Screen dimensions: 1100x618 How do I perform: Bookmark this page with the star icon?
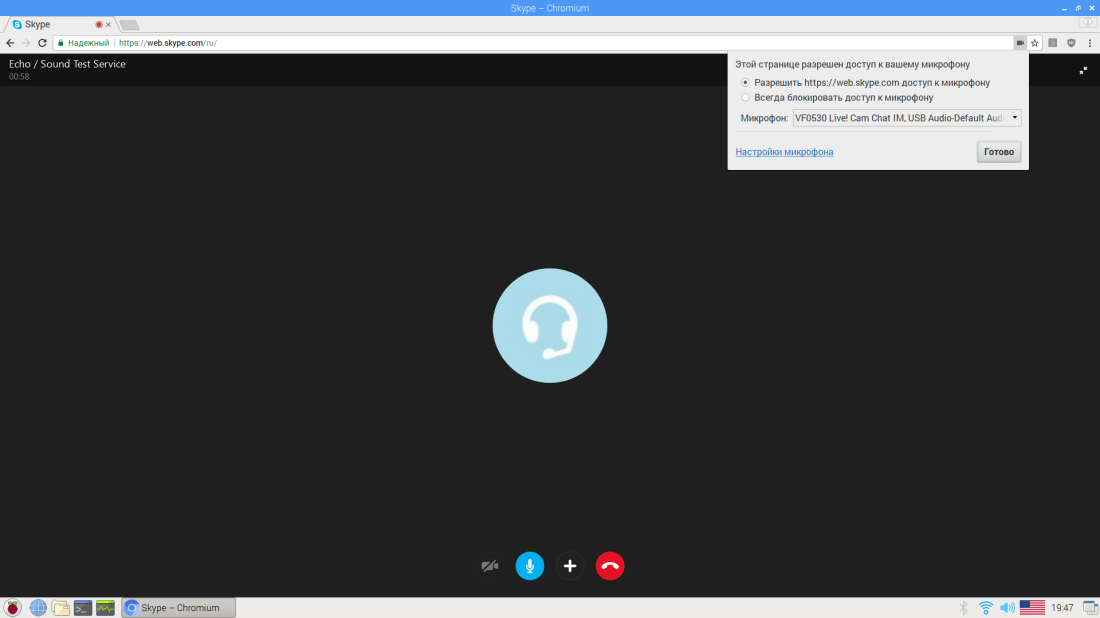[1035, 43]
